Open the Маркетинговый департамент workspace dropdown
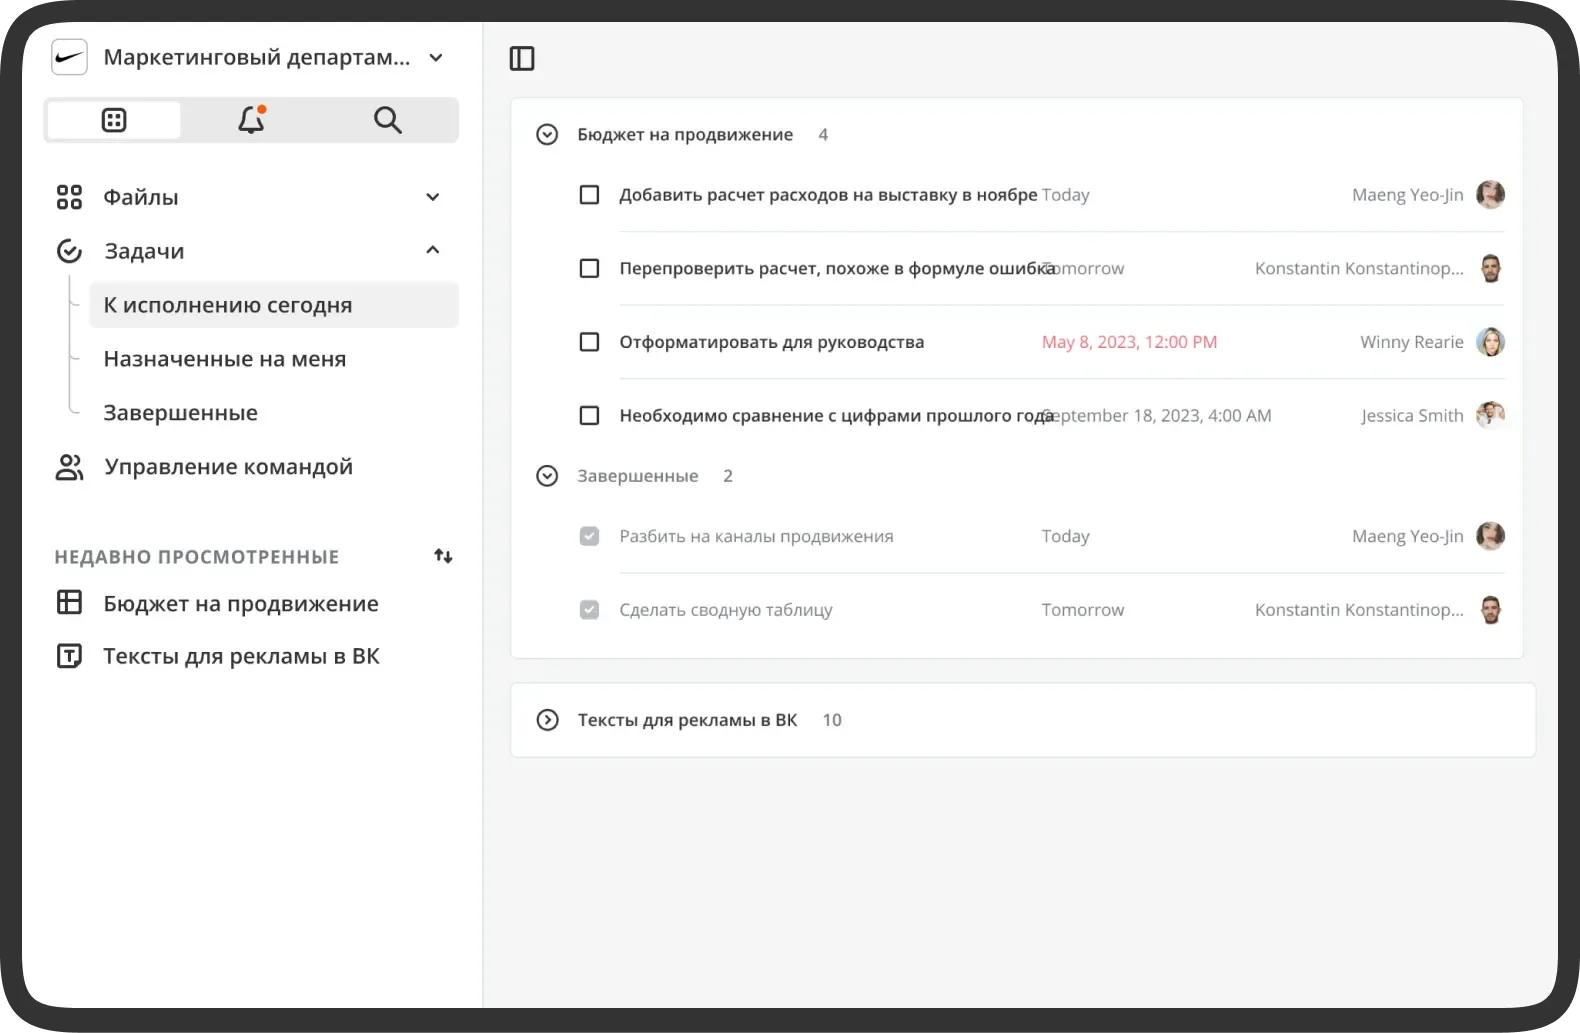The height and width of the screenshot is (1033, 1580). coord(436,58)
